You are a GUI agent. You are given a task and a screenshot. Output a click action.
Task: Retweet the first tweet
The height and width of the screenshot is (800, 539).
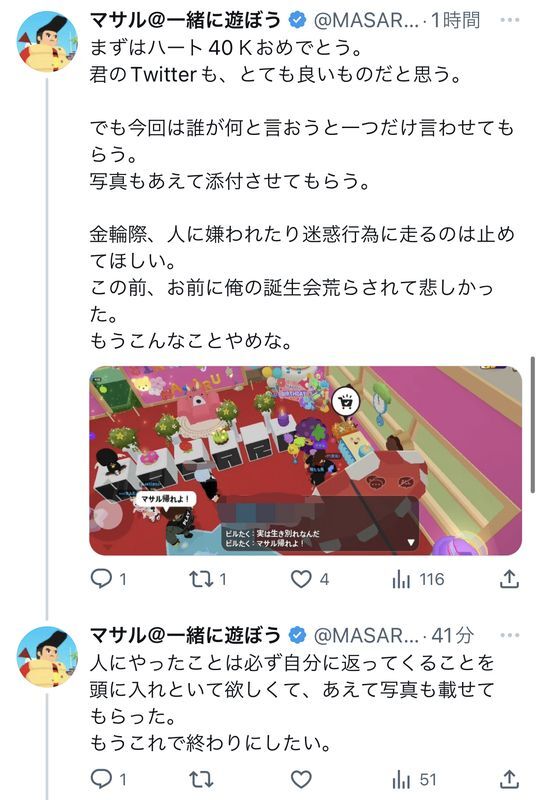tap(207, 579)
